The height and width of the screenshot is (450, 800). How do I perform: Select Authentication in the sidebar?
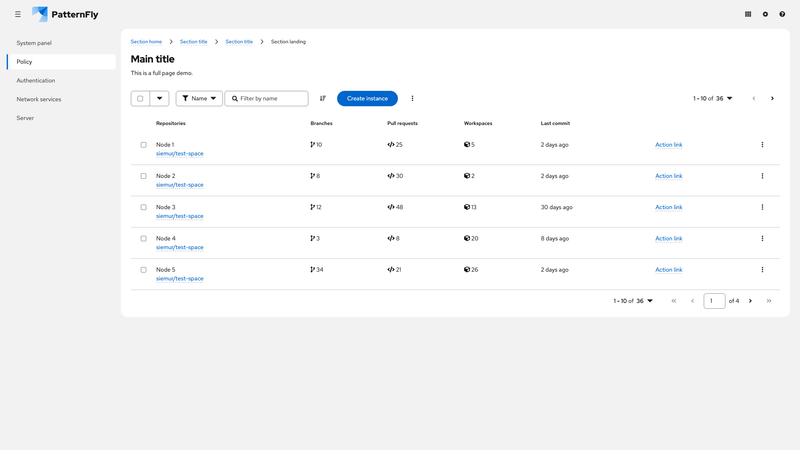[x=36, y=80]
